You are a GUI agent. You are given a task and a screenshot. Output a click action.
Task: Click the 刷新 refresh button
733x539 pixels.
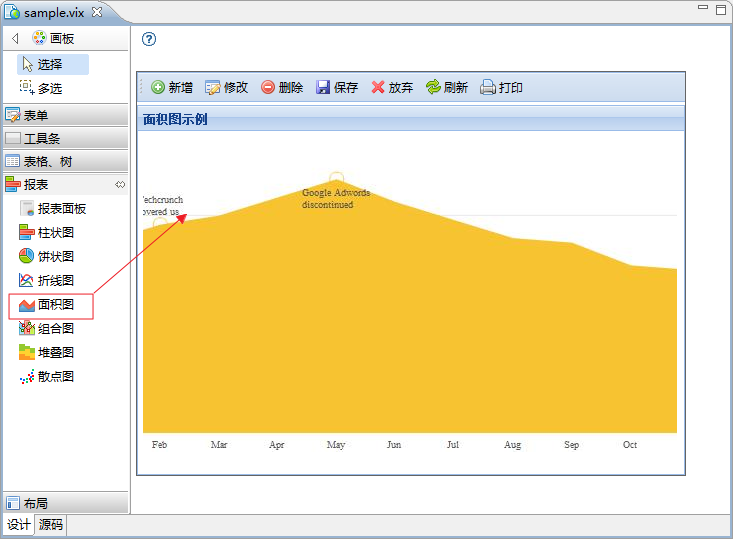(447, 87)
